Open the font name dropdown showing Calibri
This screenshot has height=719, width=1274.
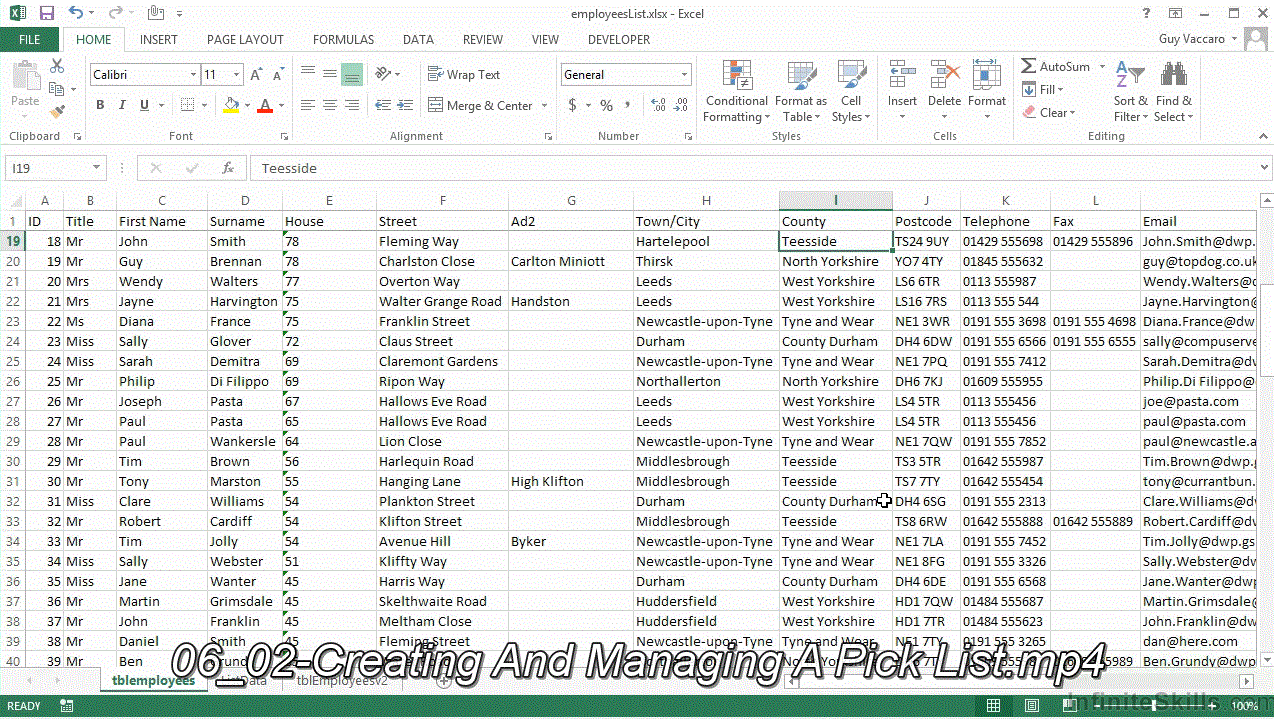click(x=193, y=75)
